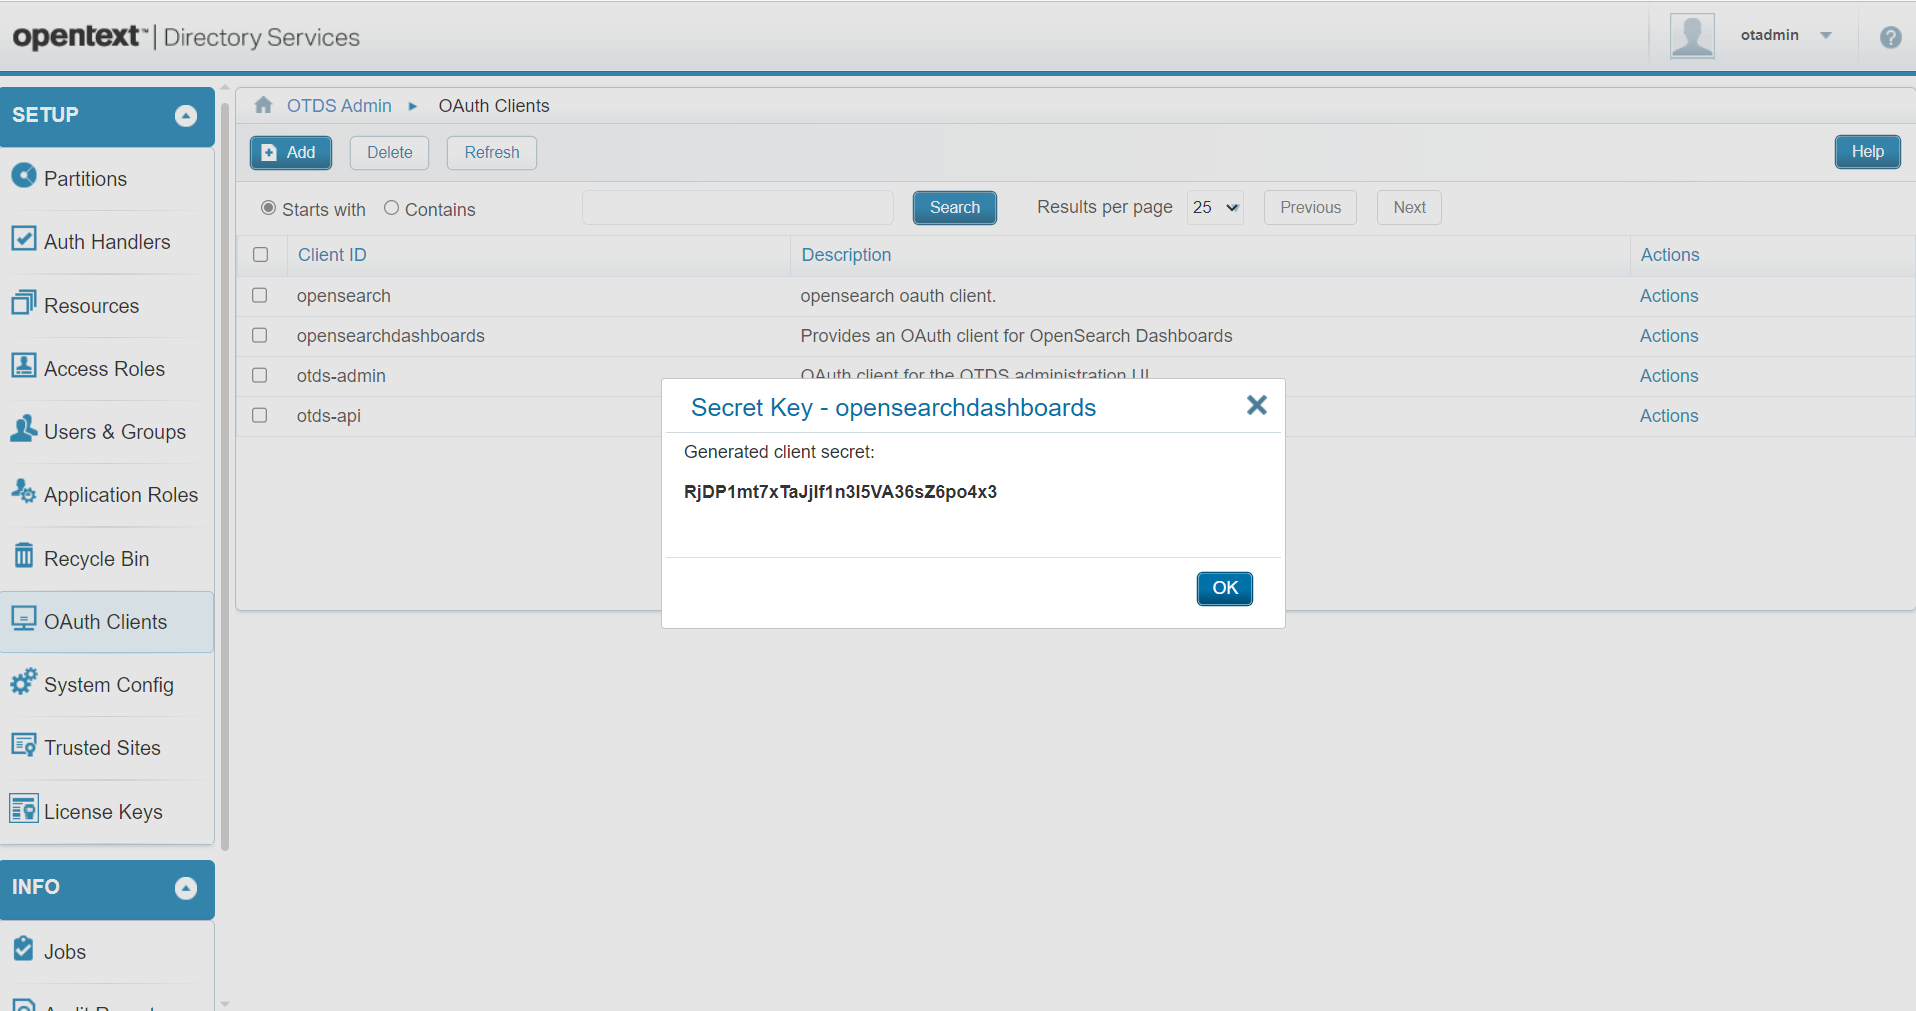Collapse the SETUP section
The image size is (1916, 1011).
pyautogui.click(x=186, y=116)
